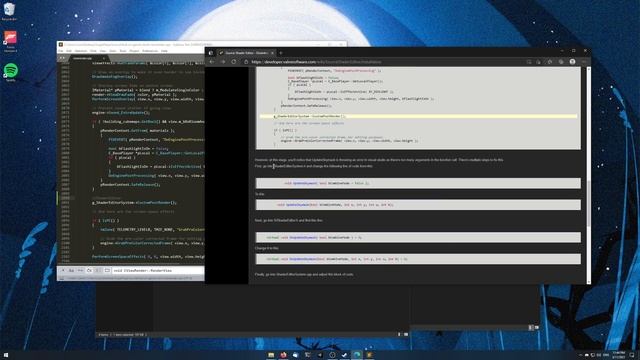Open the Spotify desktop shortcut
The image size is (640, 360).
(10, 73)
